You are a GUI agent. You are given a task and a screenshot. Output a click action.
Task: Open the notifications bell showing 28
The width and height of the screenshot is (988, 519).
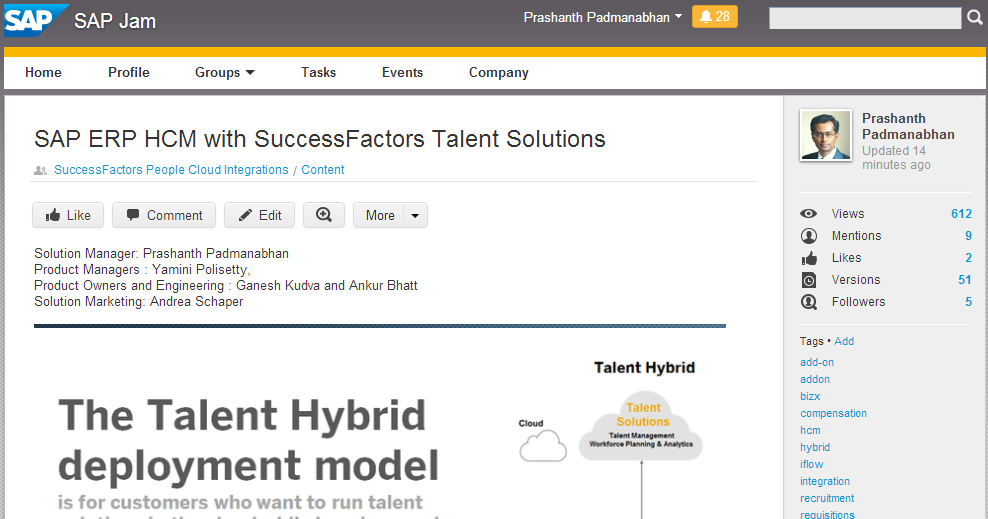click(x=715, y=17)
